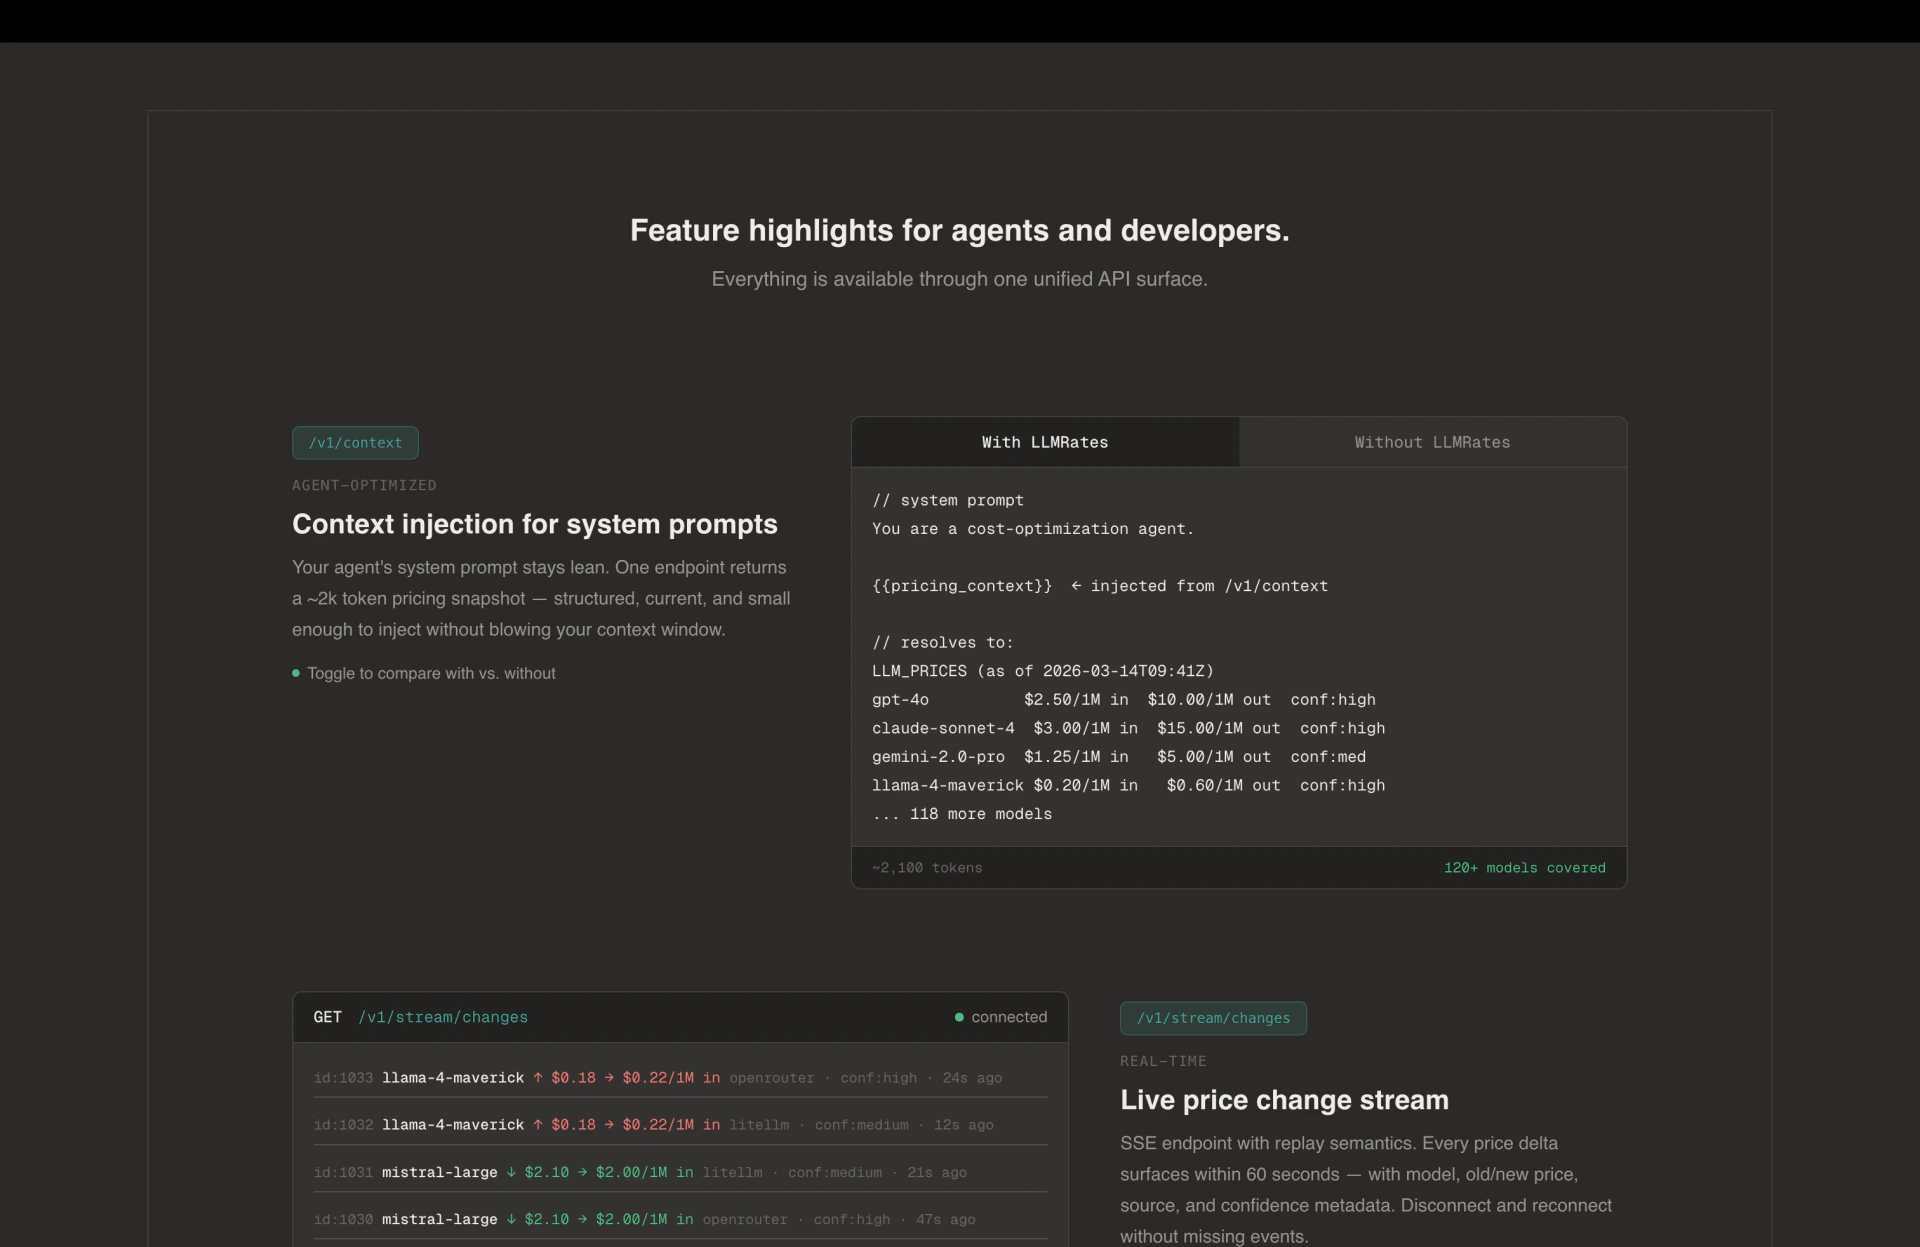Click the stream event row id:1031
Screen dimensions: 1920x1247
pos(680,1172)
